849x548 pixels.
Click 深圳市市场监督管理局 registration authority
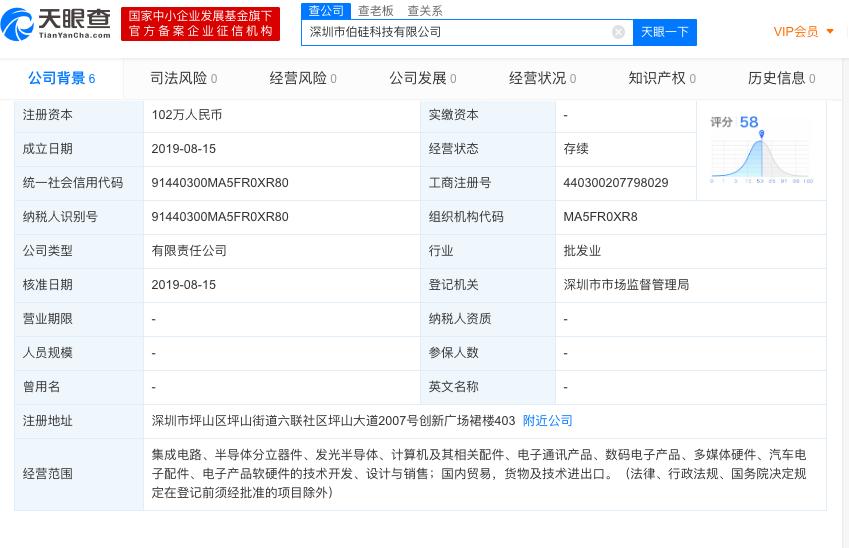(626, 285)
